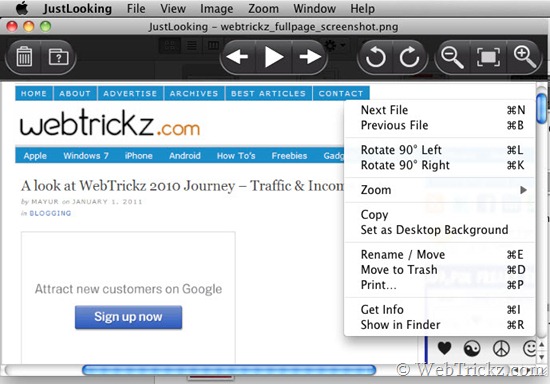Rotate image counterclockwise using toolbar icon

(375, 57)
